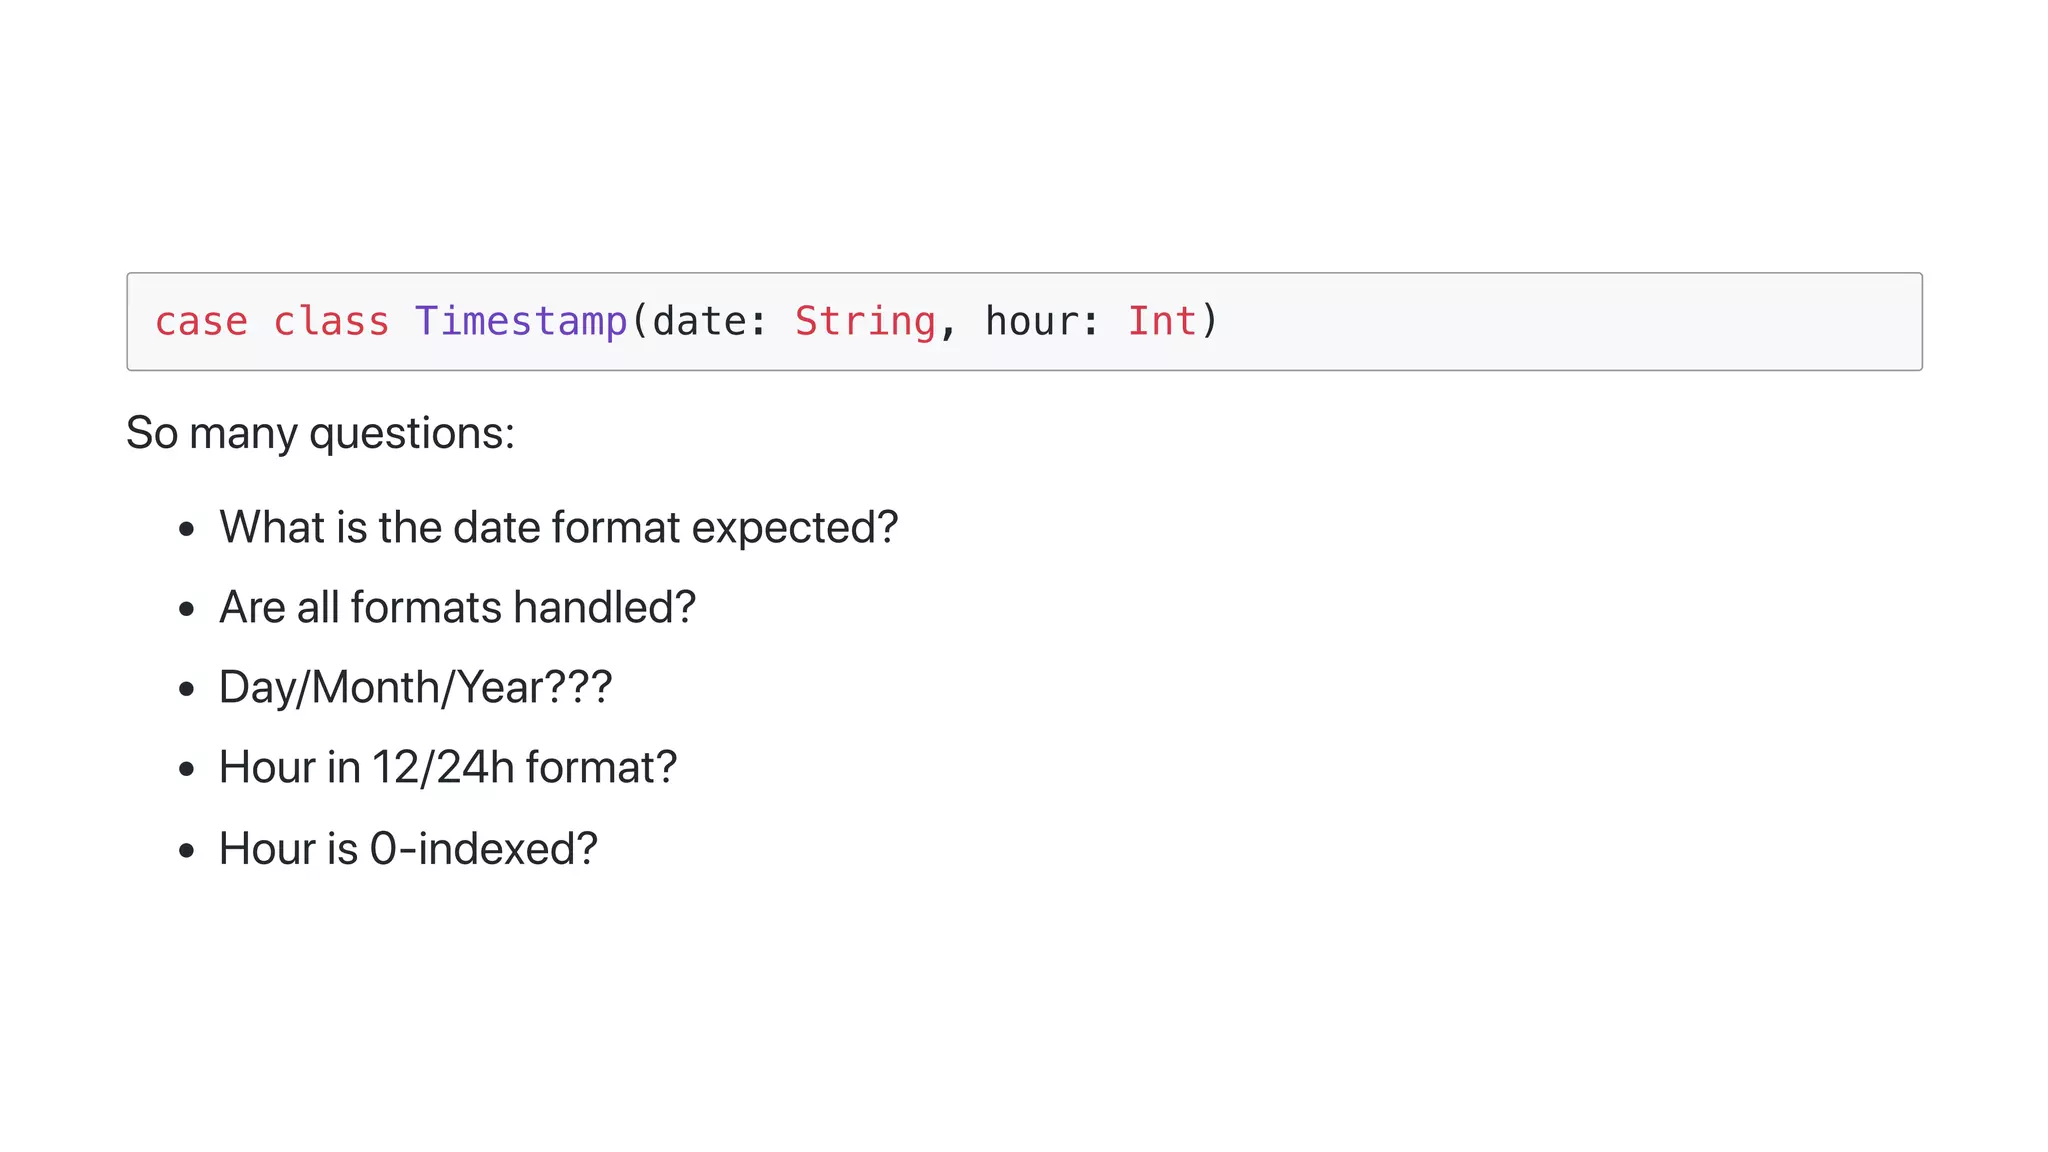The width and height of the screenshot is (2048, 1152).
Task: Click bullet dot before 'Are all formats'
Action: tap(186, 609)
